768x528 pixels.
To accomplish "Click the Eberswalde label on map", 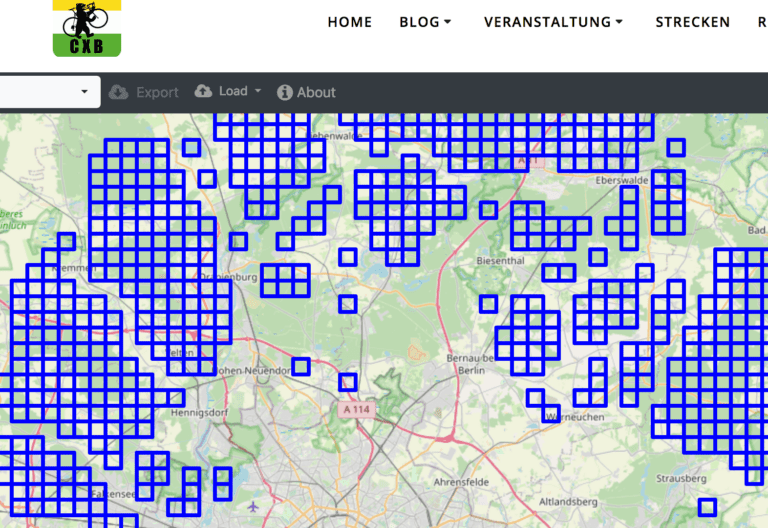I will point(622,180).
